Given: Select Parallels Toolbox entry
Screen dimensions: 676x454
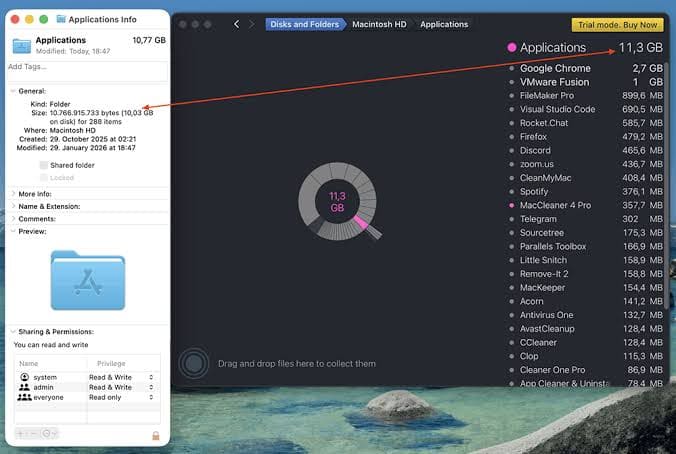Looking at the screenshot, I should [586, 246].
